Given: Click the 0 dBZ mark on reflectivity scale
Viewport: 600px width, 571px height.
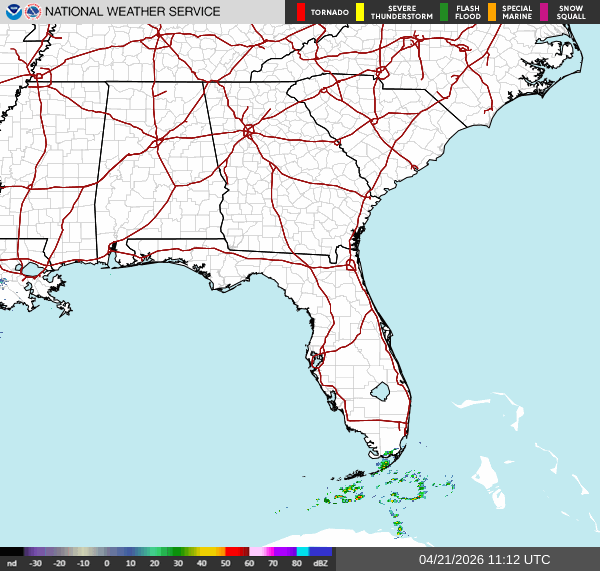Looking at the screenshot, I should click(107, 563).
